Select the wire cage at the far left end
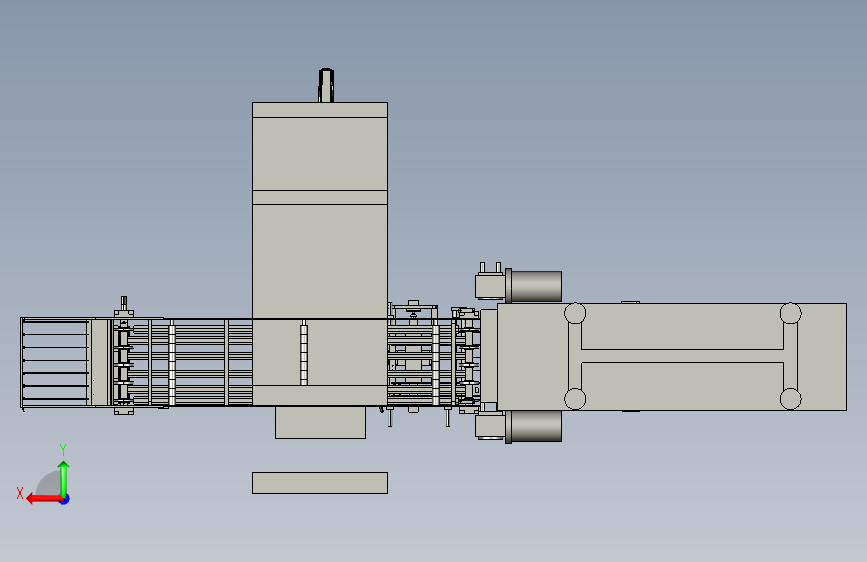The image size is (867, 562). (55, 363)
